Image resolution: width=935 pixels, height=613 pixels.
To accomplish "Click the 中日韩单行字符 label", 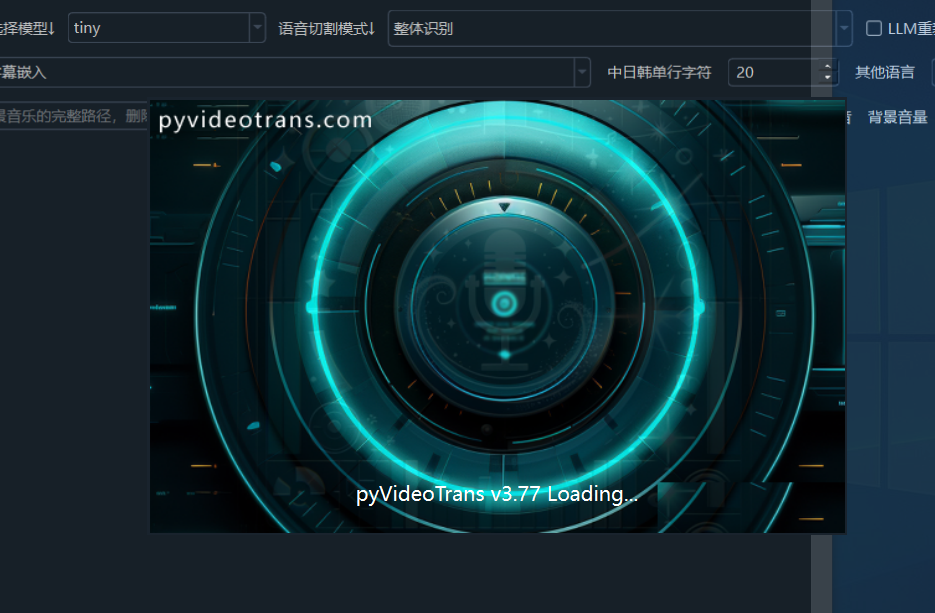I will click(659, 73).
